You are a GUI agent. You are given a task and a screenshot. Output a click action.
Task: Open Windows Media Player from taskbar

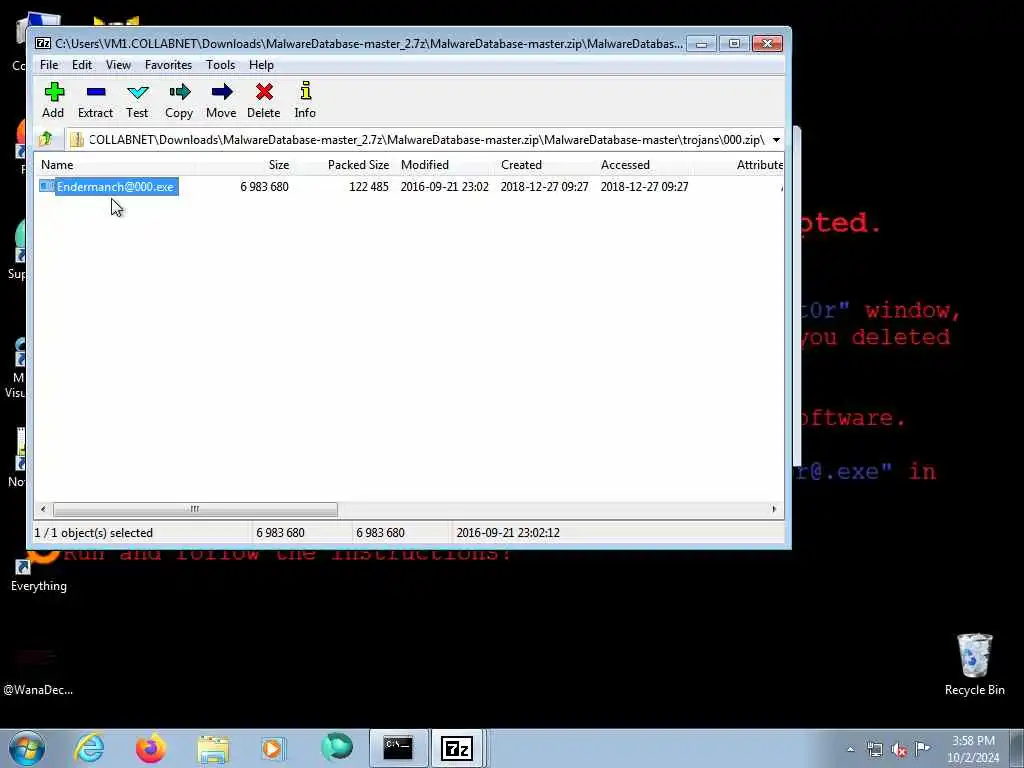[272, 748]
